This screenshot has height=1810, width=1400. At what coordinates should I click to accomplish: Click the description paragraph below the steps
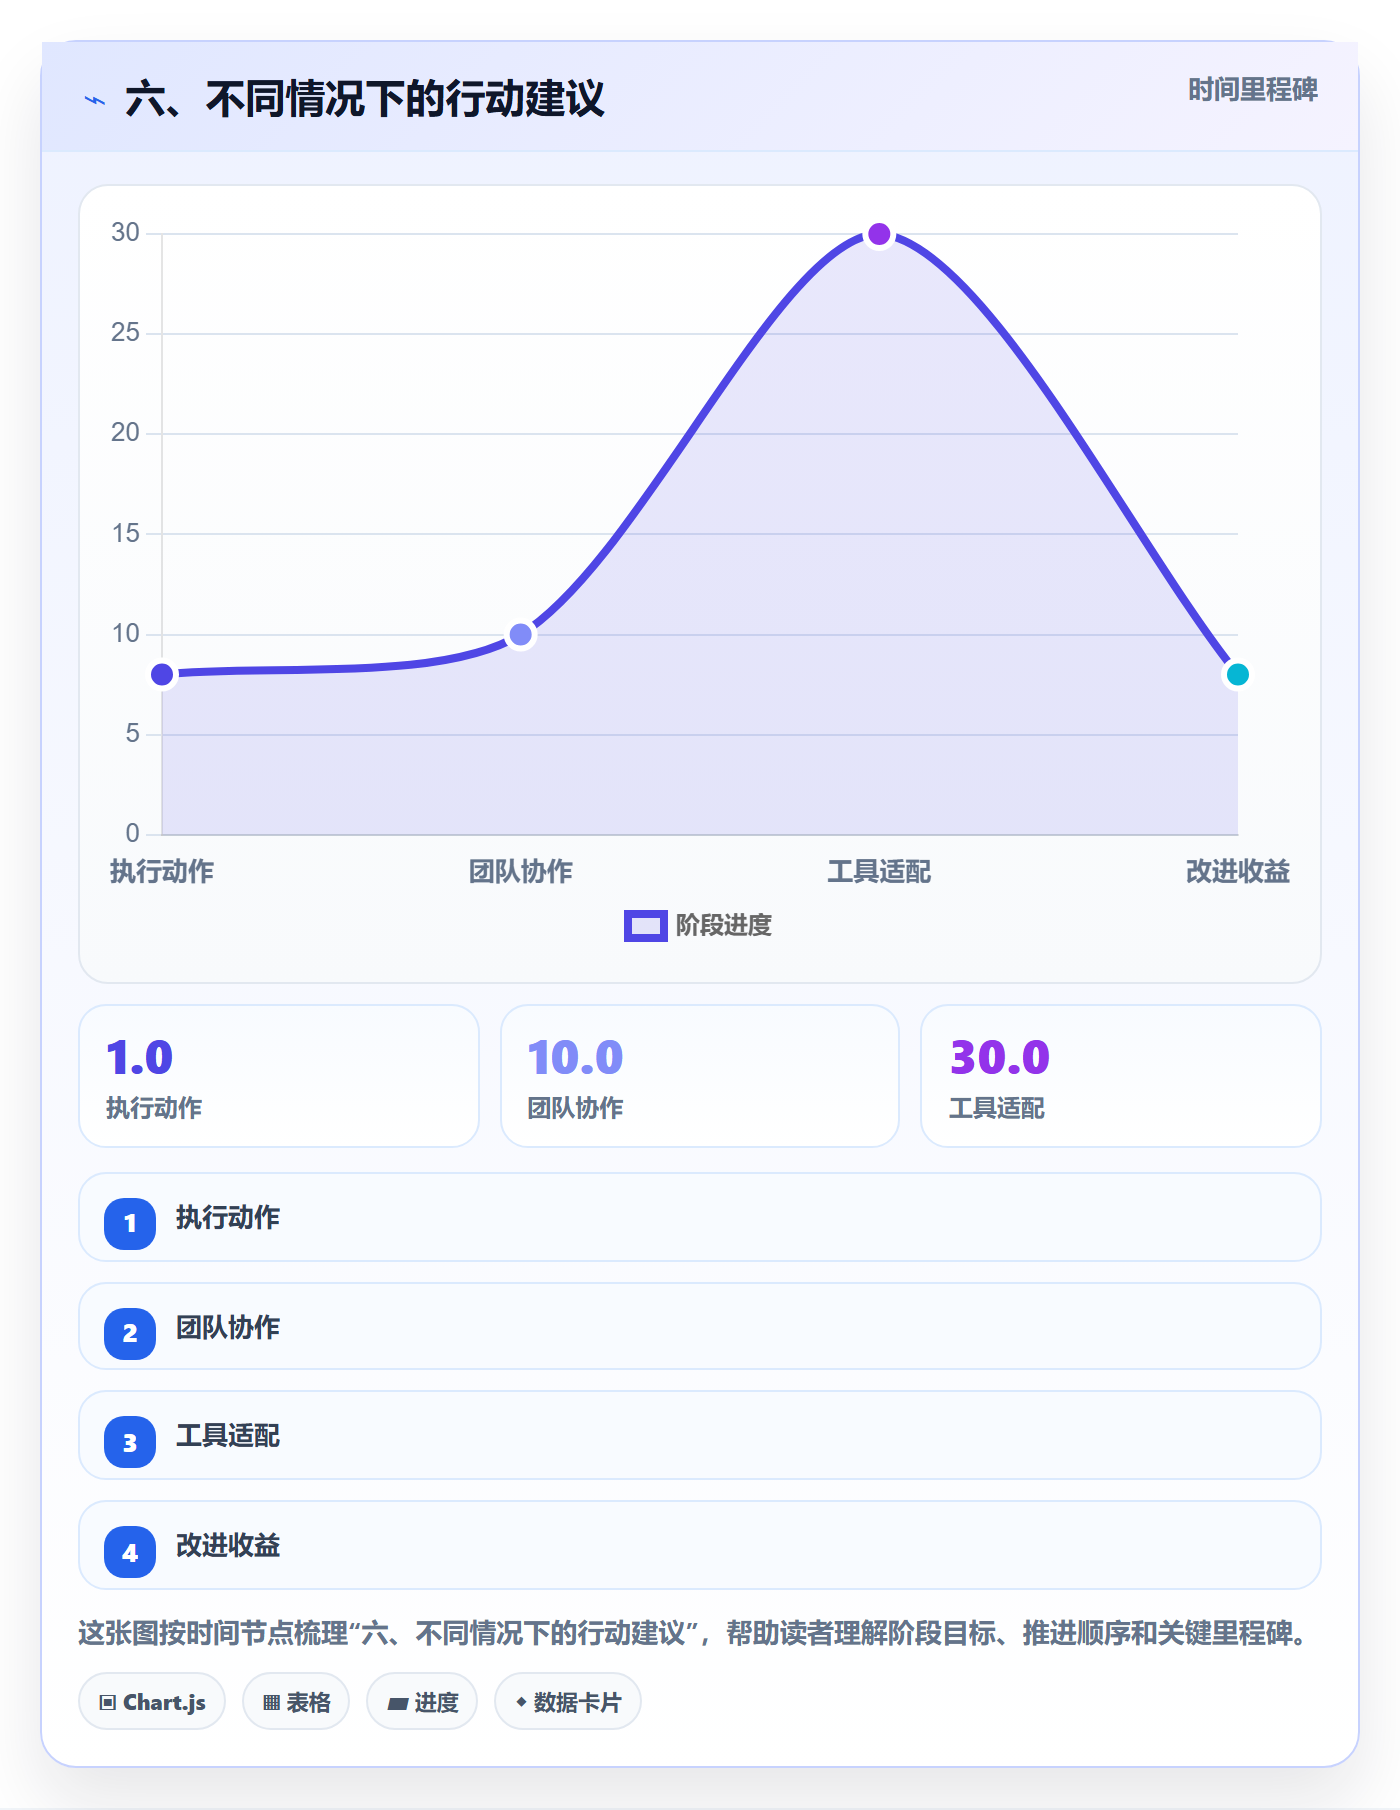(x=695, y=1634)
